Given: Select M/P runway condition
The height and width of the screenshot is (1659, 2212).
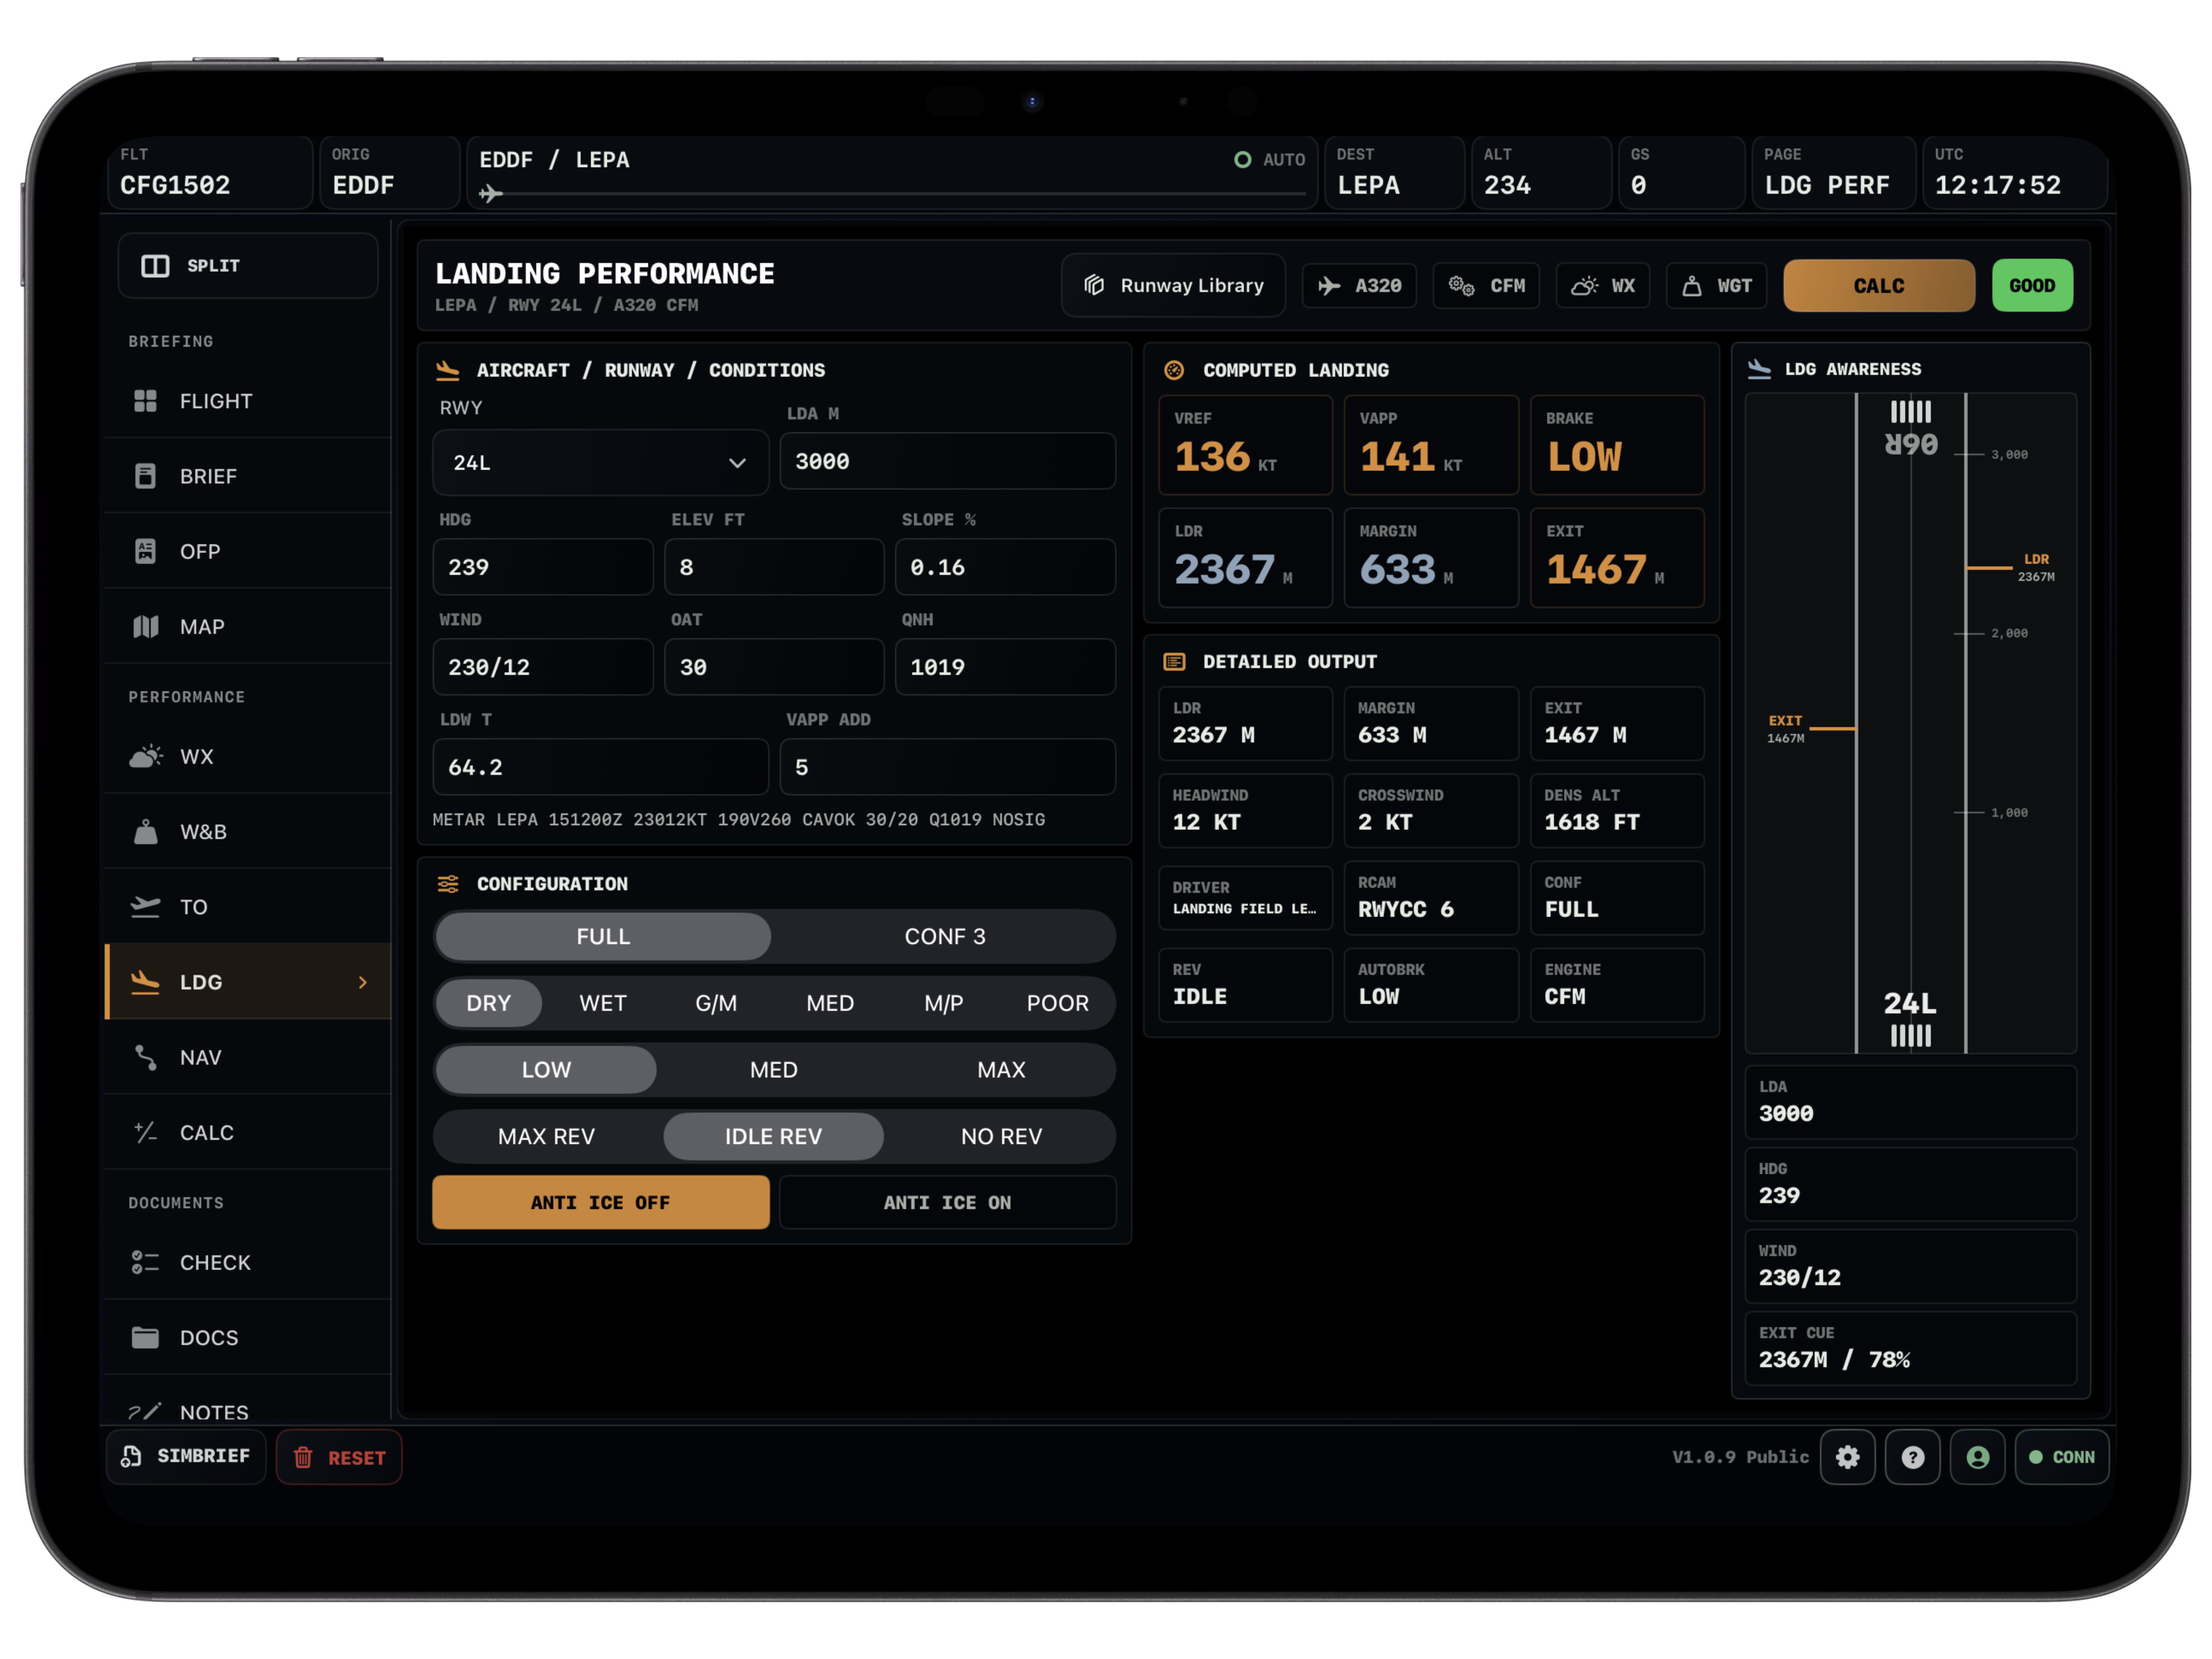Looking at the screenshot, I should coord(944,1003).
